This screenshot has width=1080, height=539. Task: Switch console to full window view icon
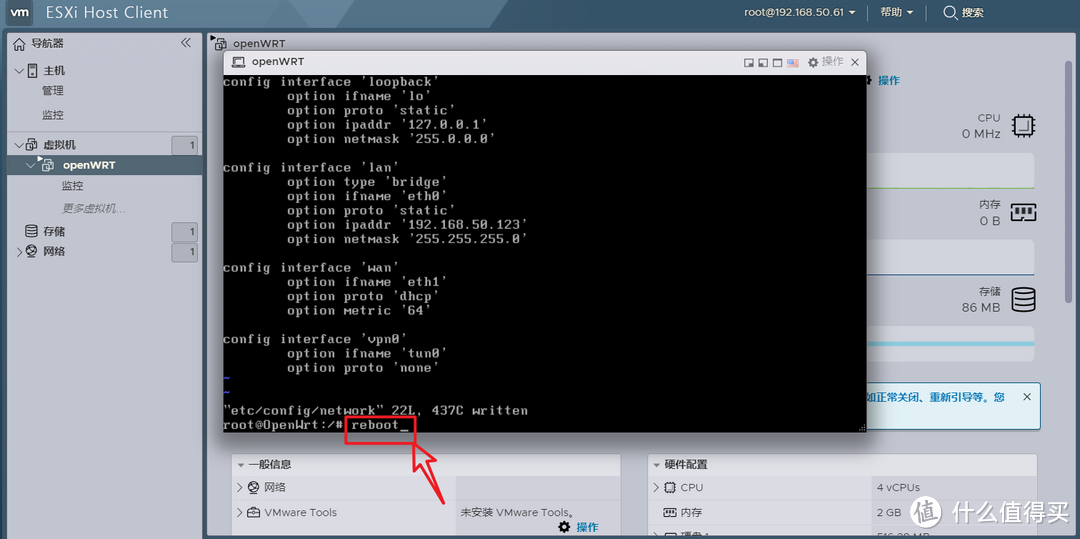click(777, 63)
